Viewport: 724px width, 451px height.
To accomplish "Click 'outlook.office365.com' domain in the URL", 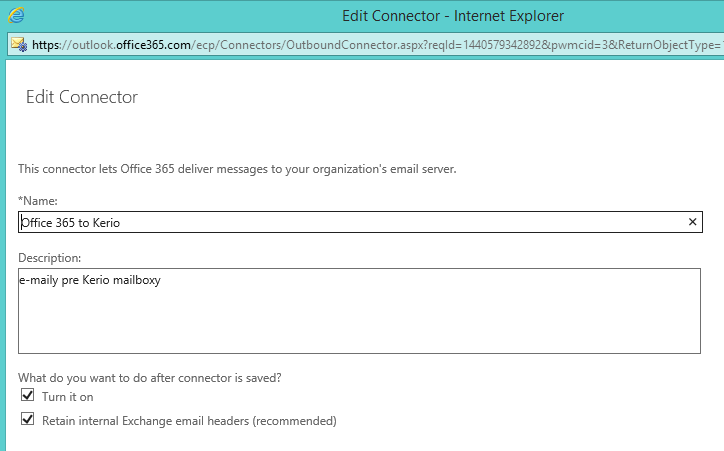I will [131, 44].
